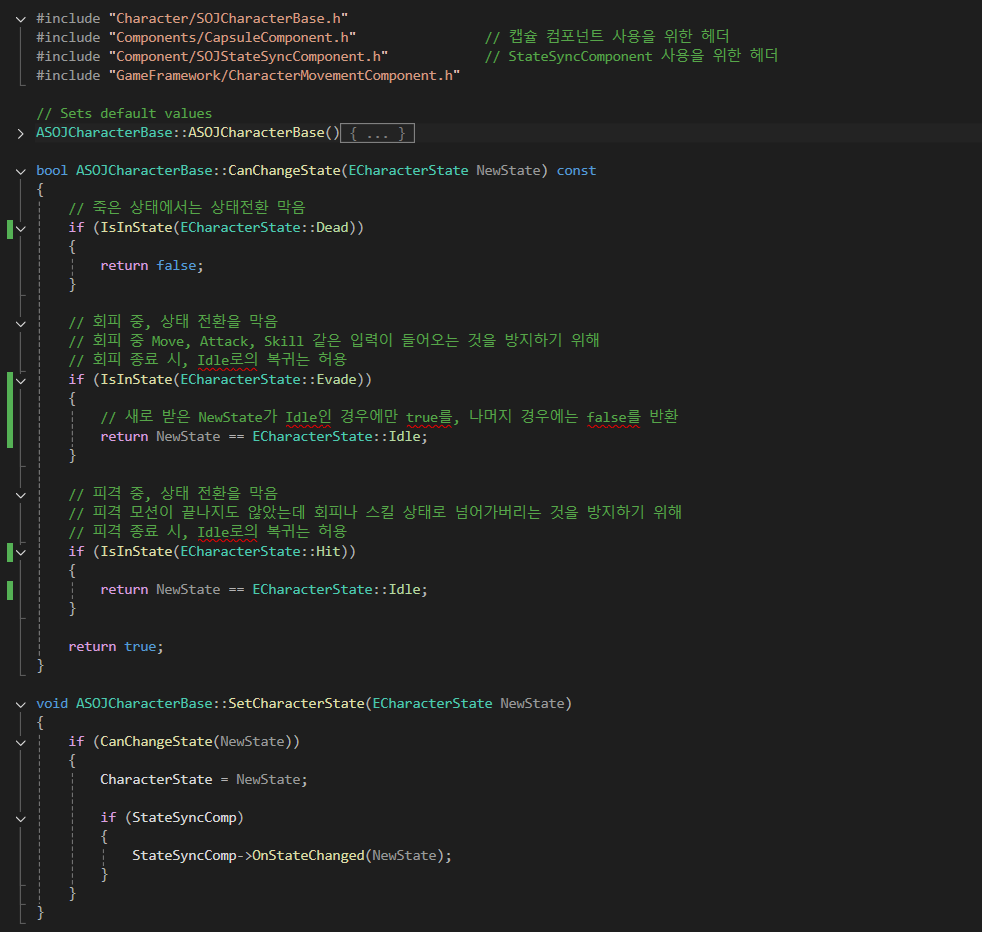
Task: Click the collapsed '{ ... }' constructor body box
Action: (x=377, y=133)
